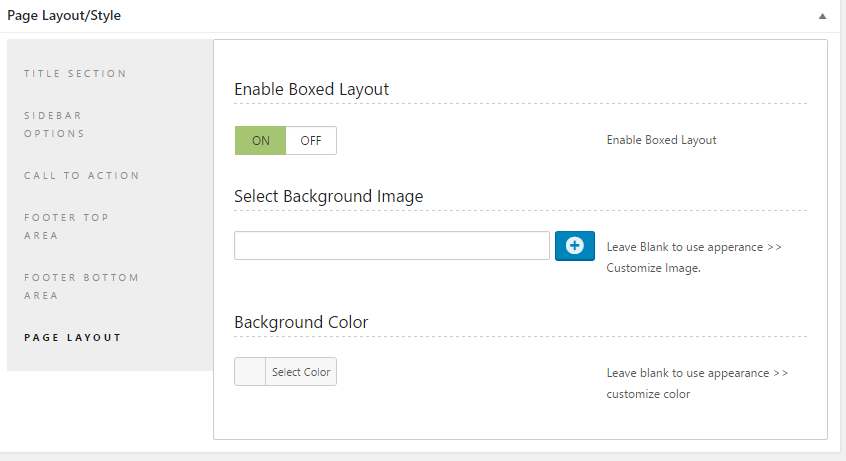Turn ON the boxed layout

[x=260, y=141]
